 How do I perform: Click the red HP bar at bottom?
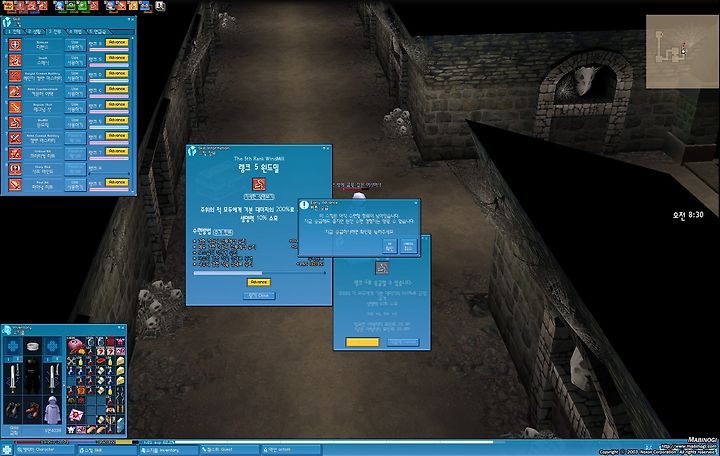(x=43, y=442)
